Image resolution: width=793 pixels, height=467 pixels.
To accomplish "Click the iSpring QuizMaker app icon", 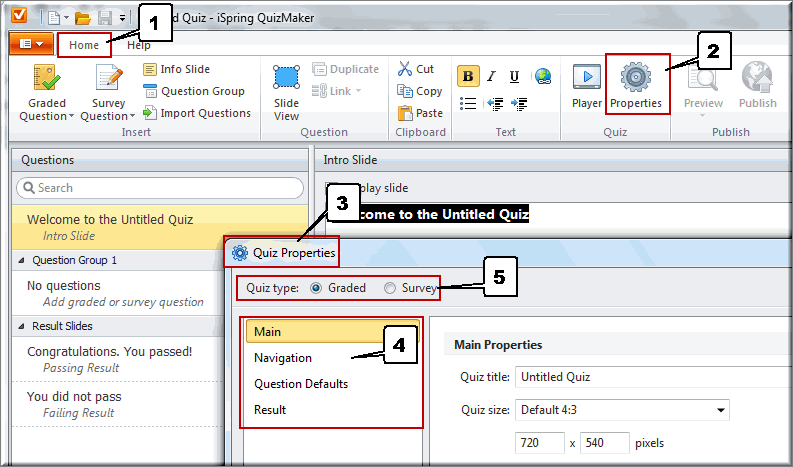I will coord(19,16).
